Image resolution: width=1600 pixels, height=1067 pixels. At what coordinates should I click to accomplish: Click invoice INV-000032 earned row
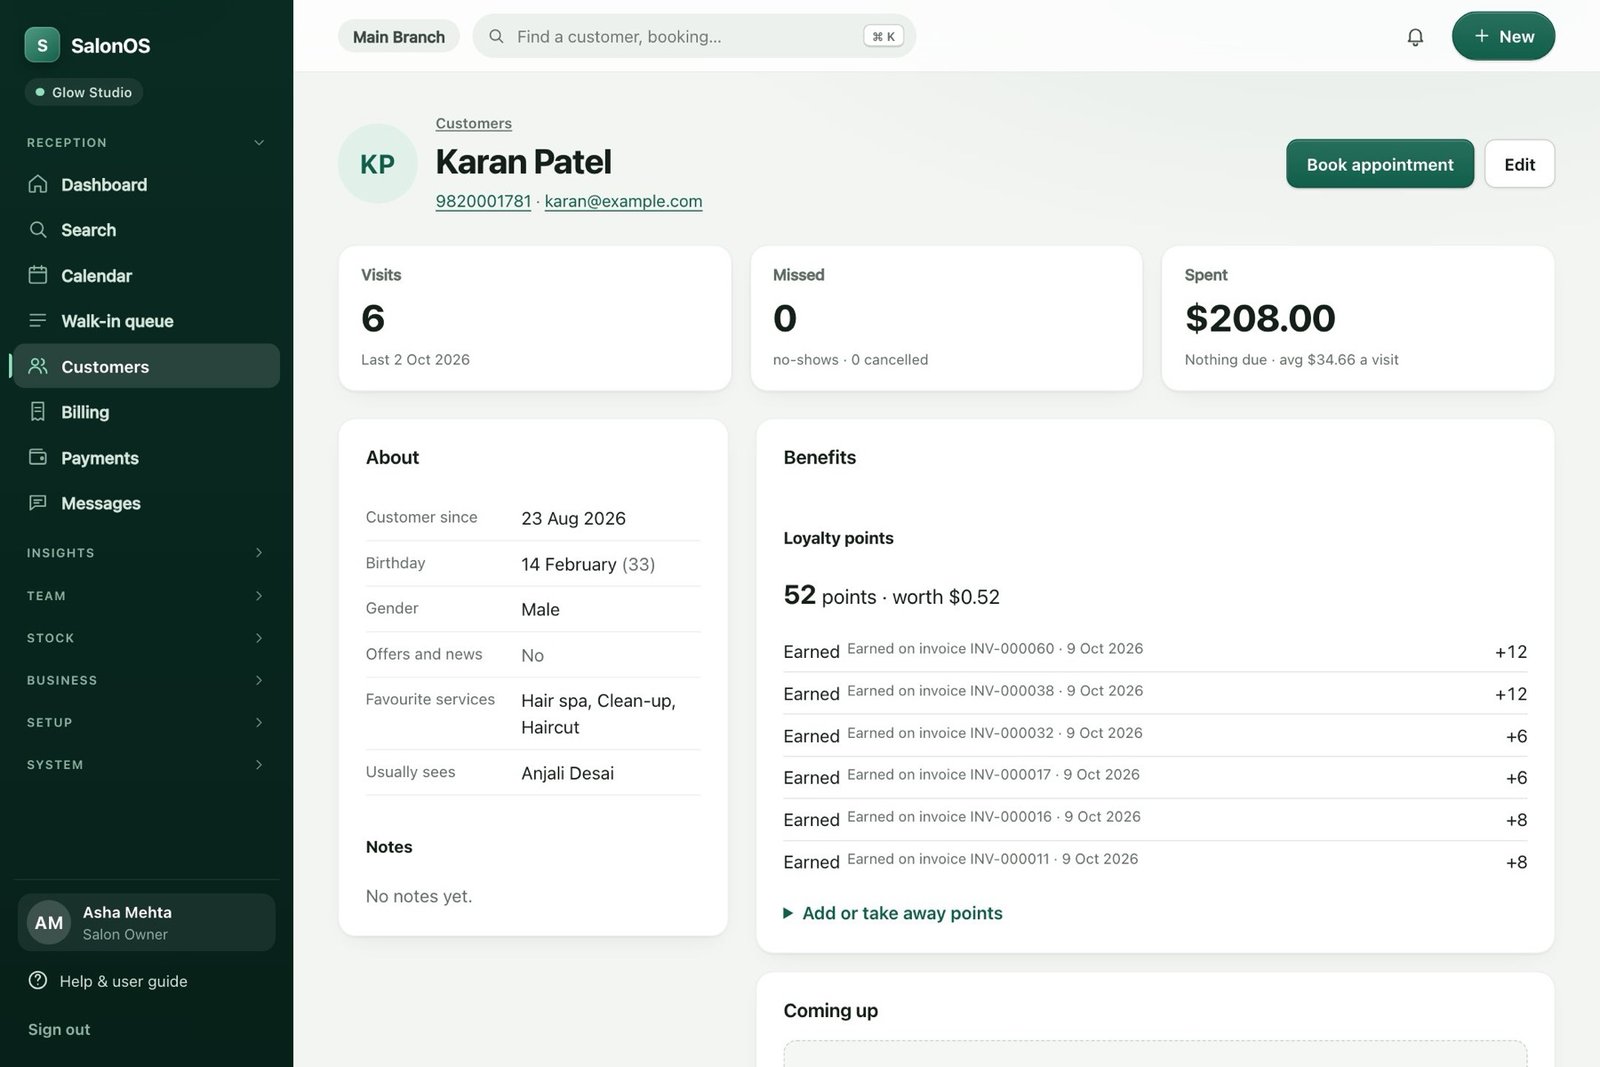pyautogui.click(x=1155, y=735)
